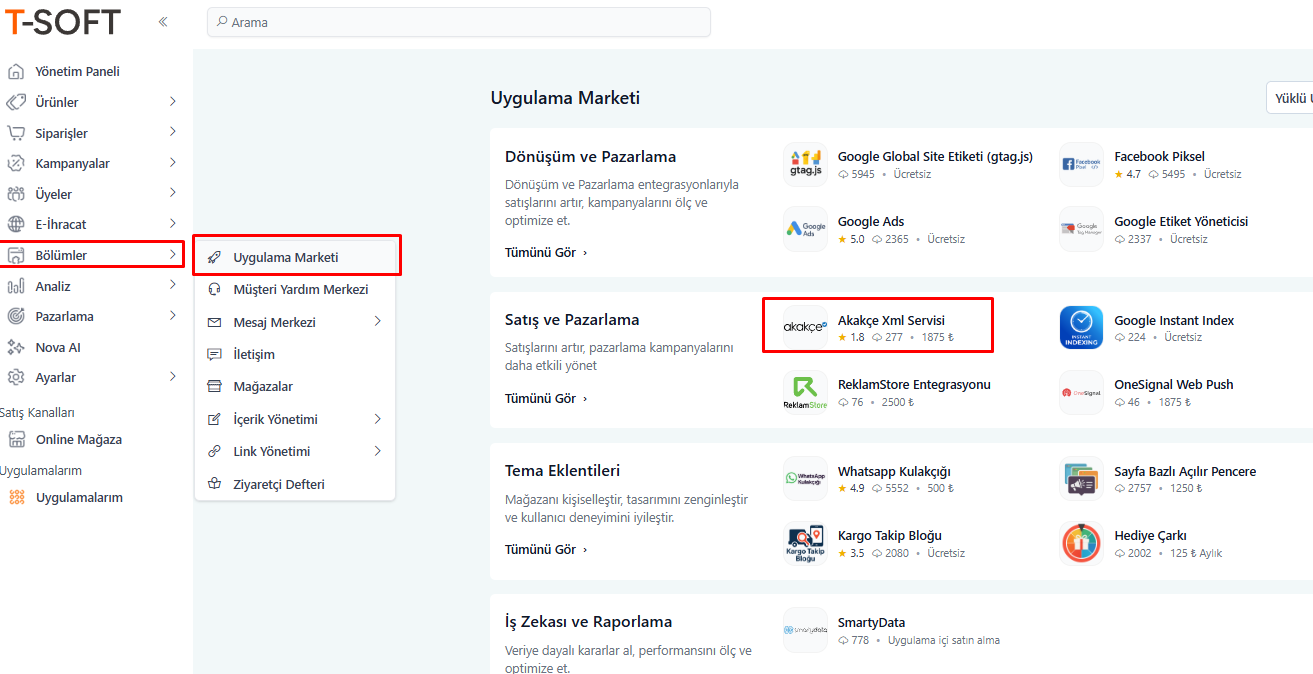Expand Mesaj Merkezi submenu arrow

click(x=377, y=322)
